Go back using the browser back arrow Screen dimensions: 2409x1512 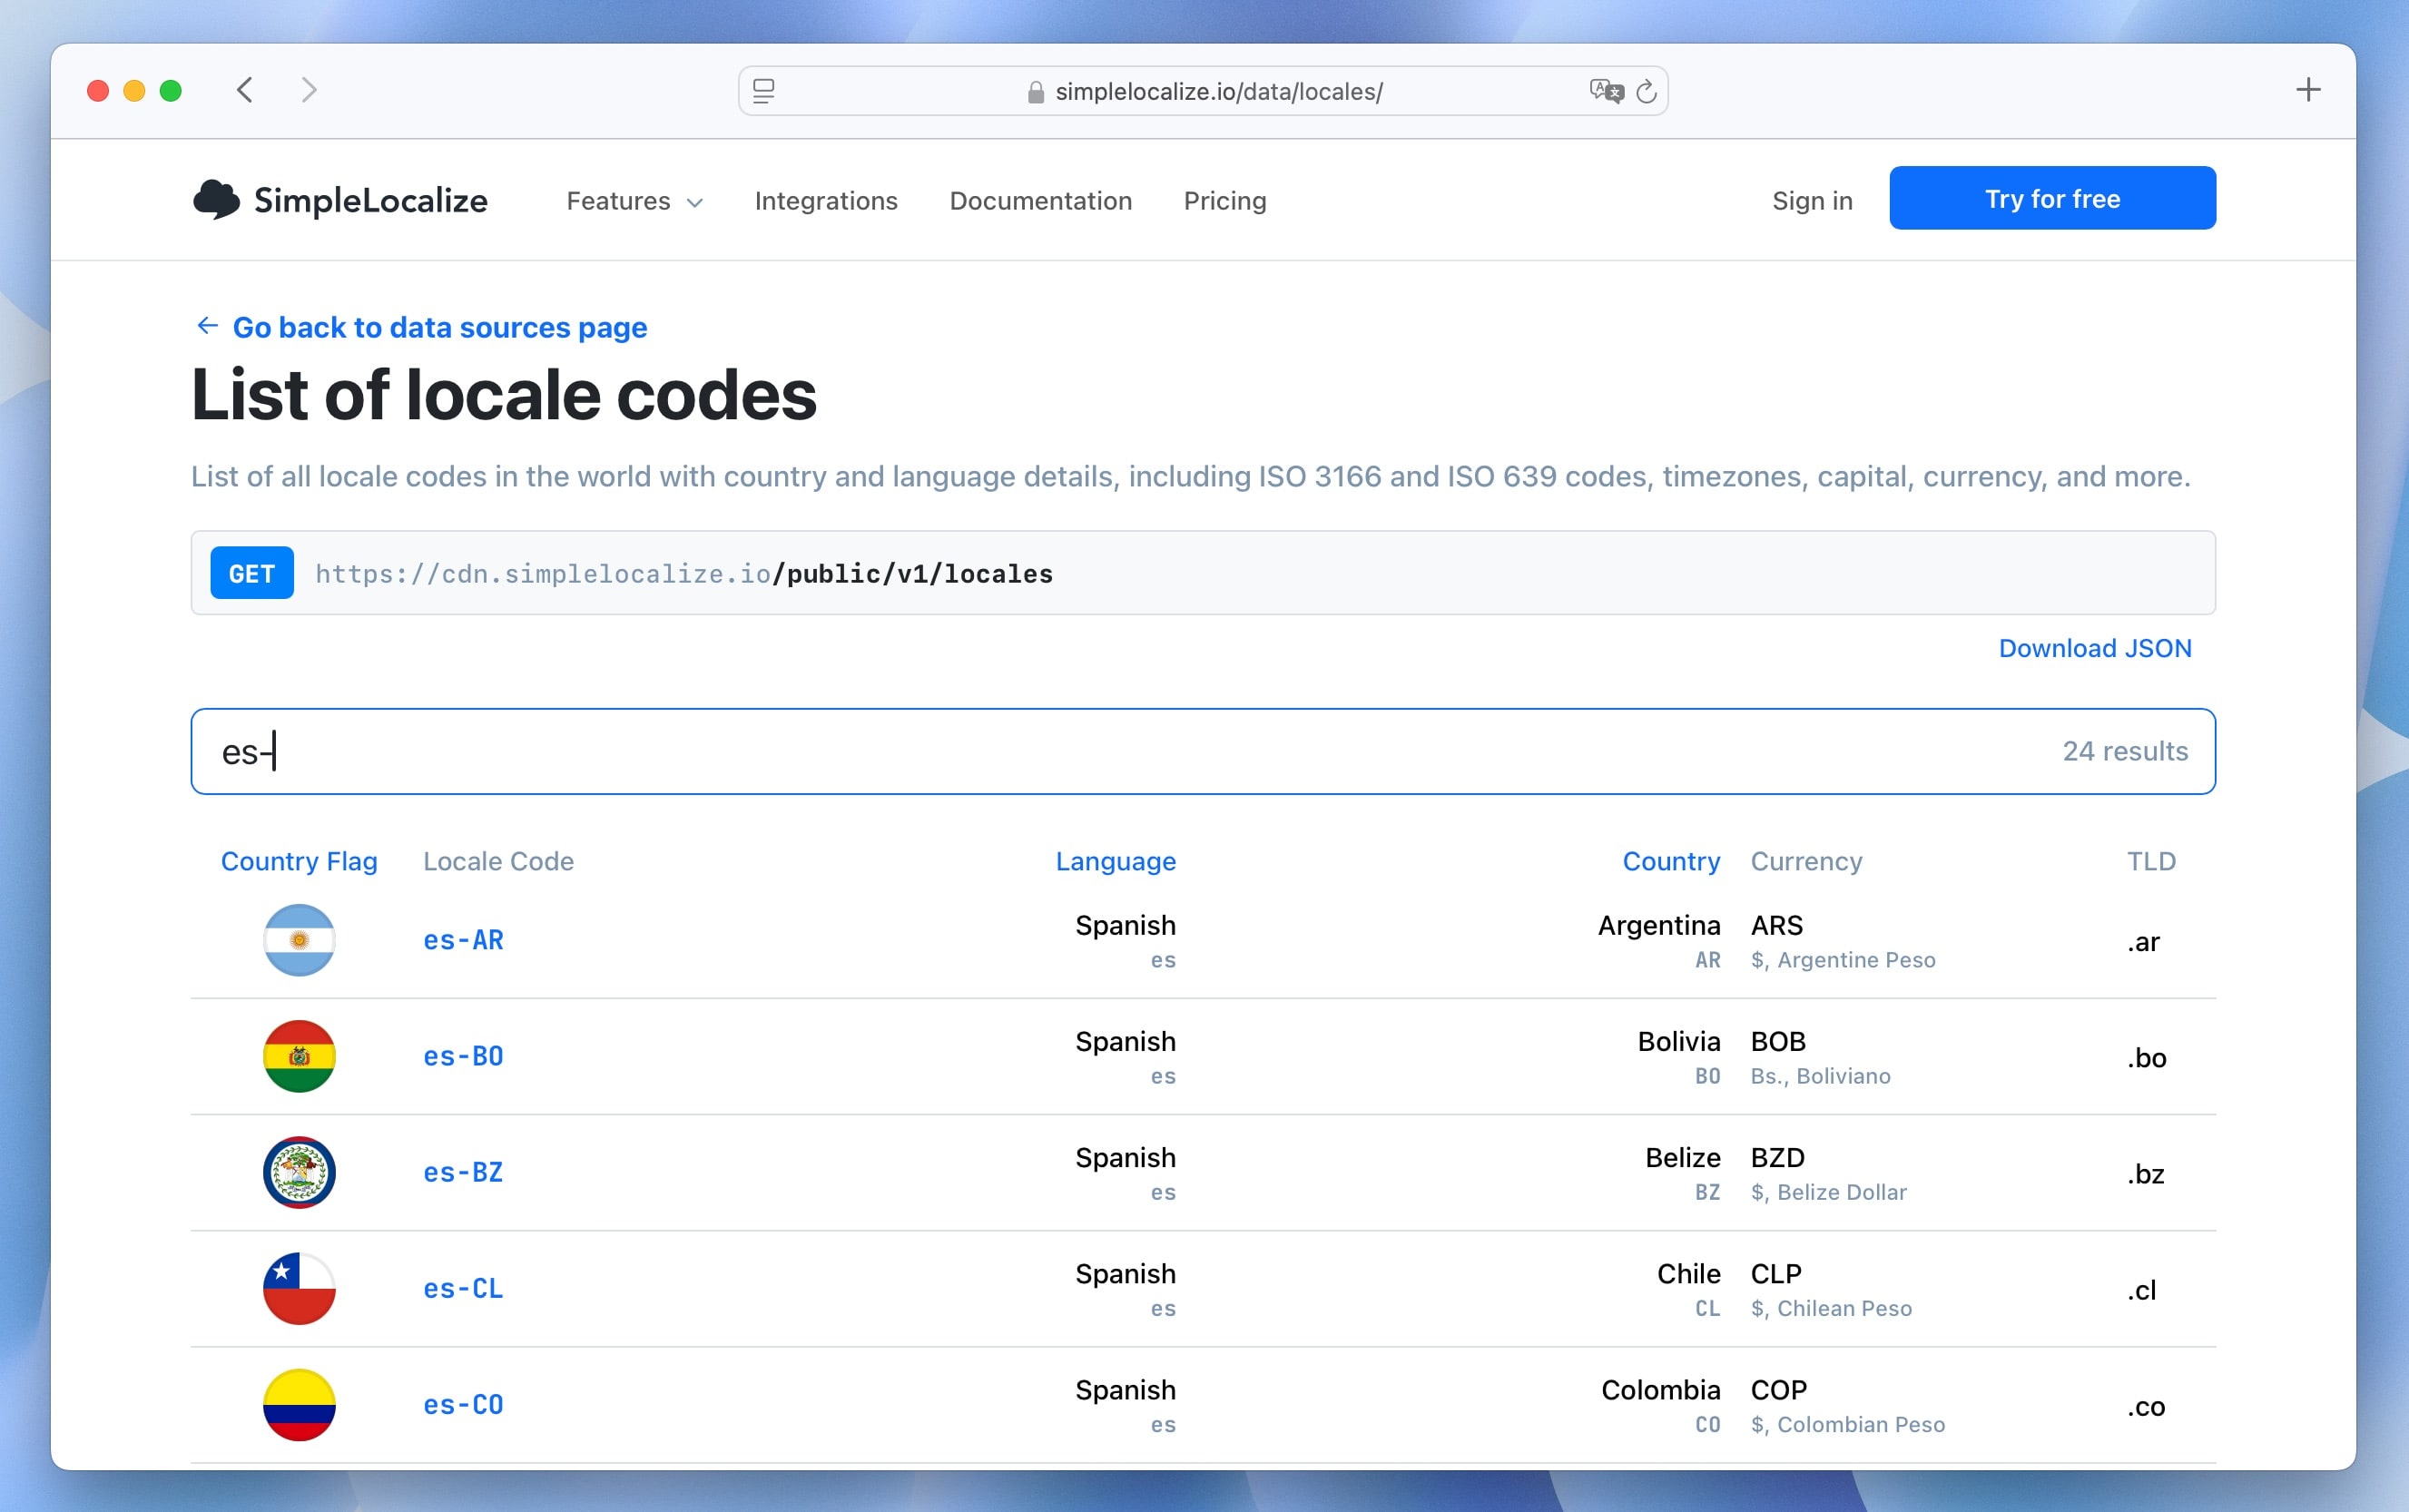click(245, 91)
